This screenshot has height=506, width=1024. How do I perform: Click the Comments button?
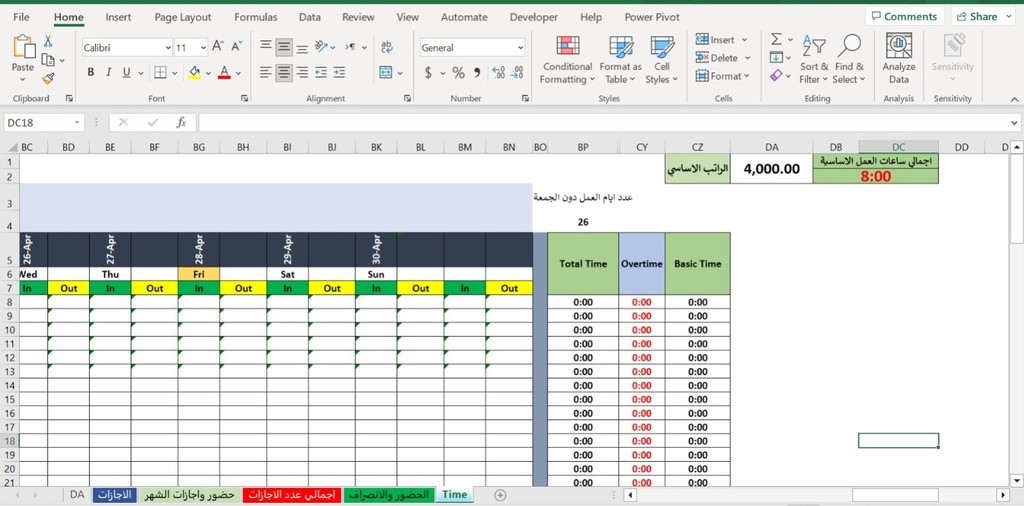tap(904, 16)
